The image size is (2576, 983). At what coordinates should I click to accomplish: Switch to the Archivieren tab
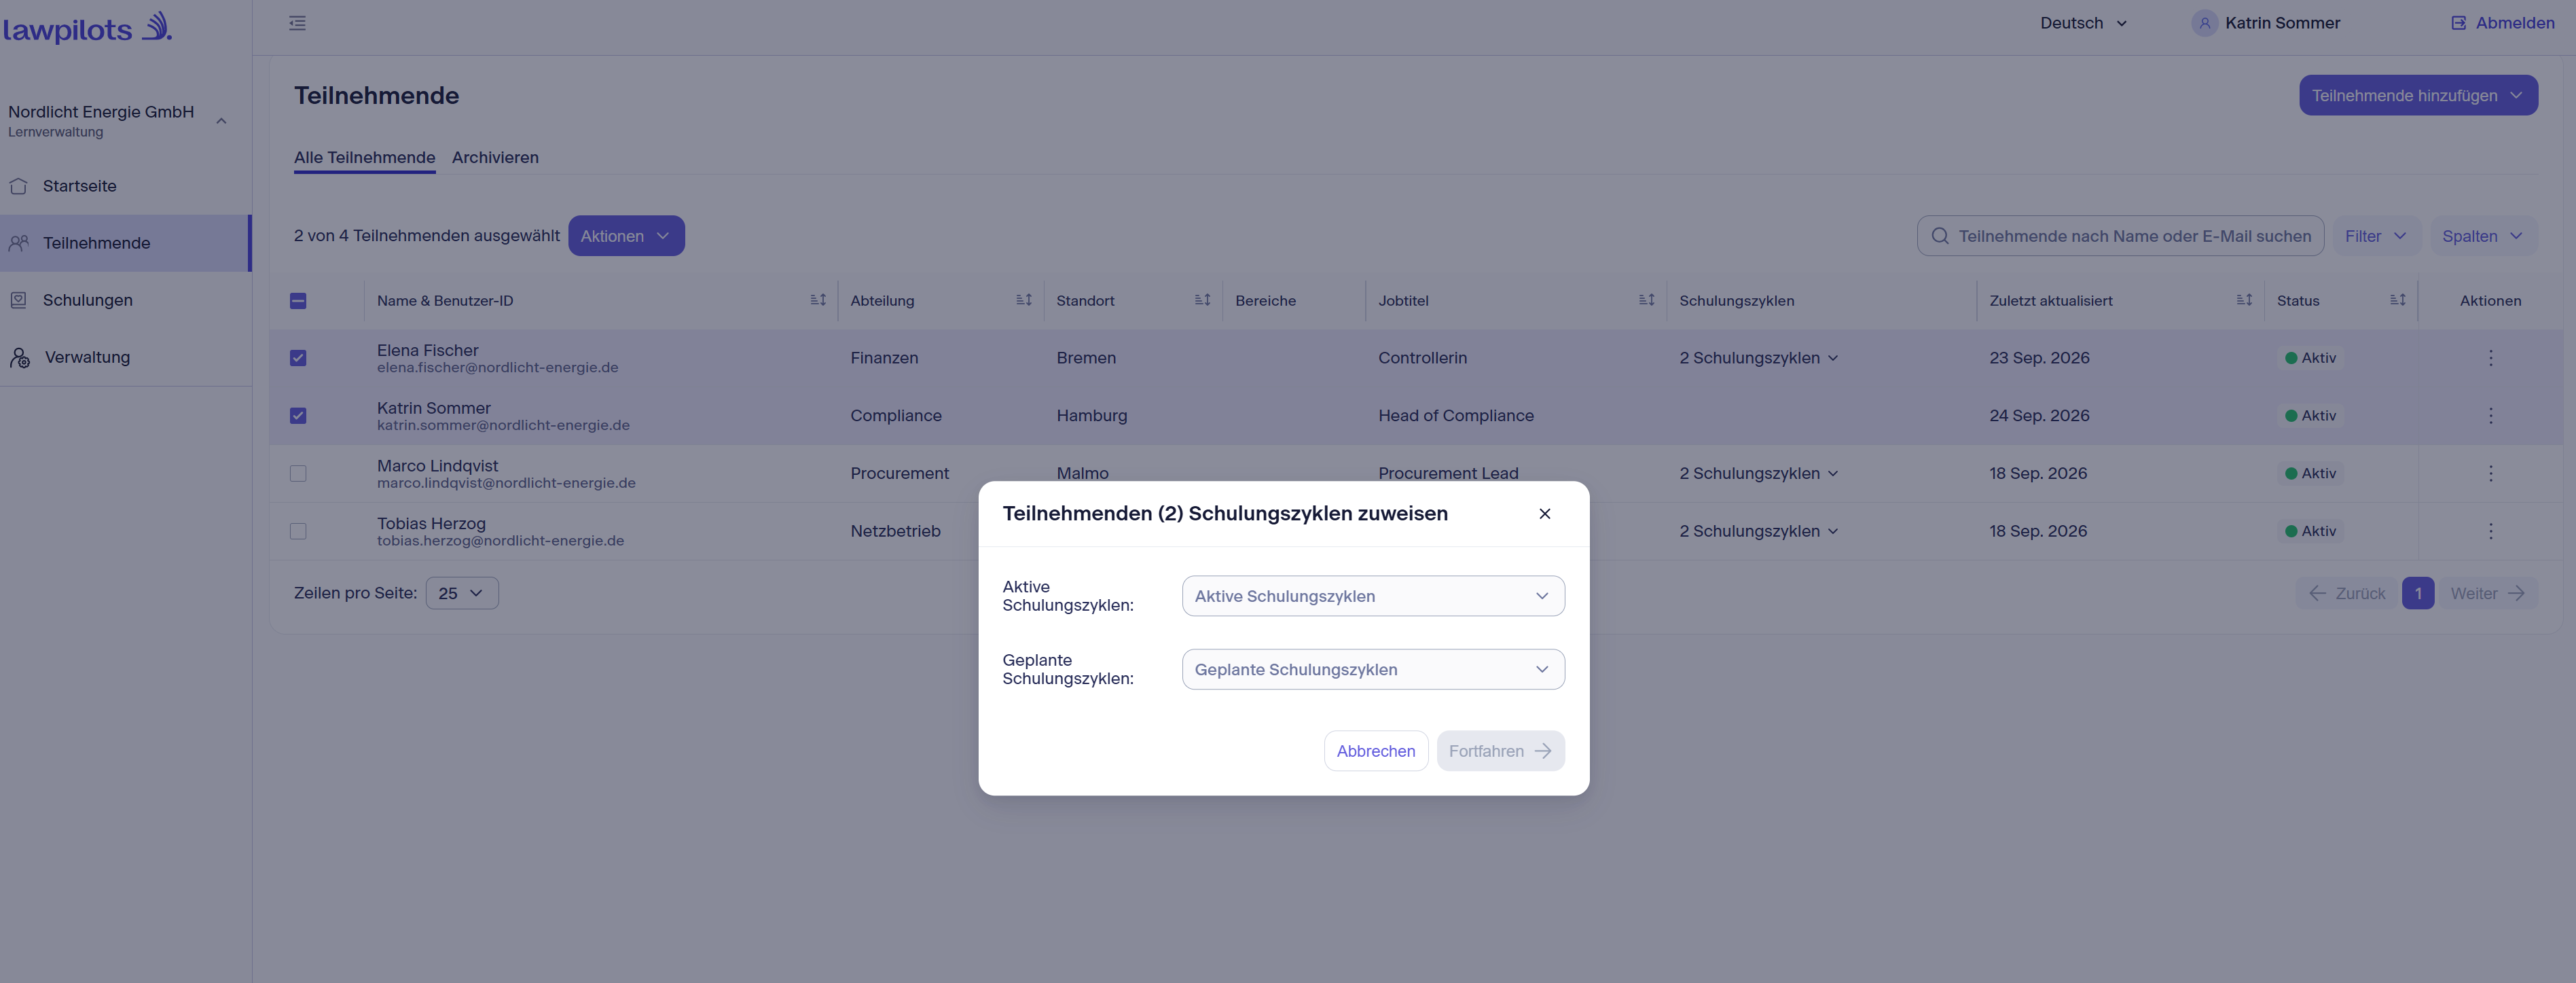pos(495,157)
